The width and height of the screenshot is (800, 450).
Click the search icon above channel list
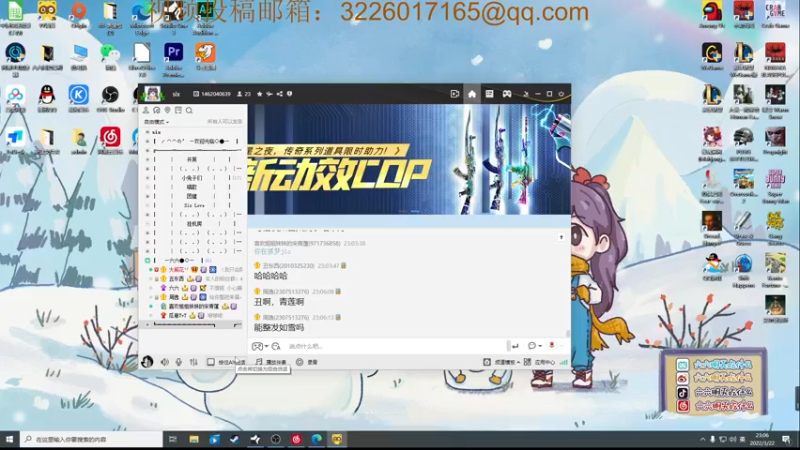click(189, 110)
